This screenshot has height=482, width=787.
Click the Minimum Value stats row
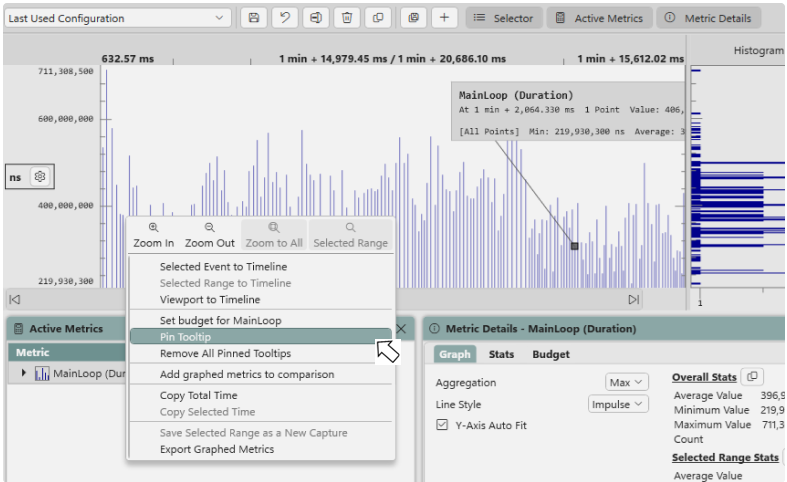[729, 410]
